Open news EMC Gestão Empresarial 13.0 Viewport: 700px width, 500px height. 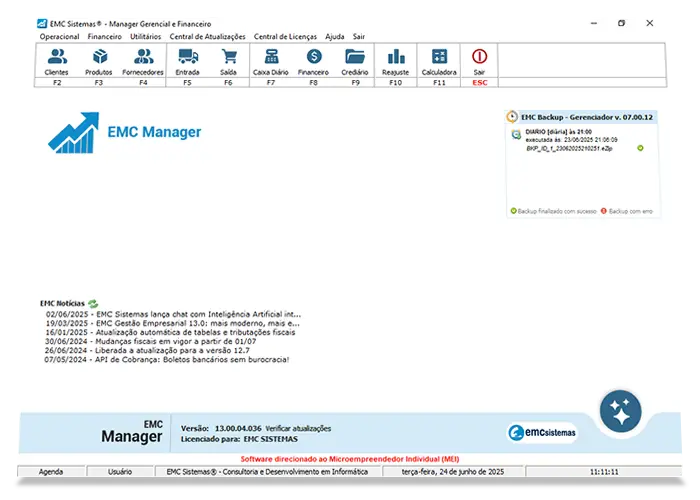tap(173, 323)
